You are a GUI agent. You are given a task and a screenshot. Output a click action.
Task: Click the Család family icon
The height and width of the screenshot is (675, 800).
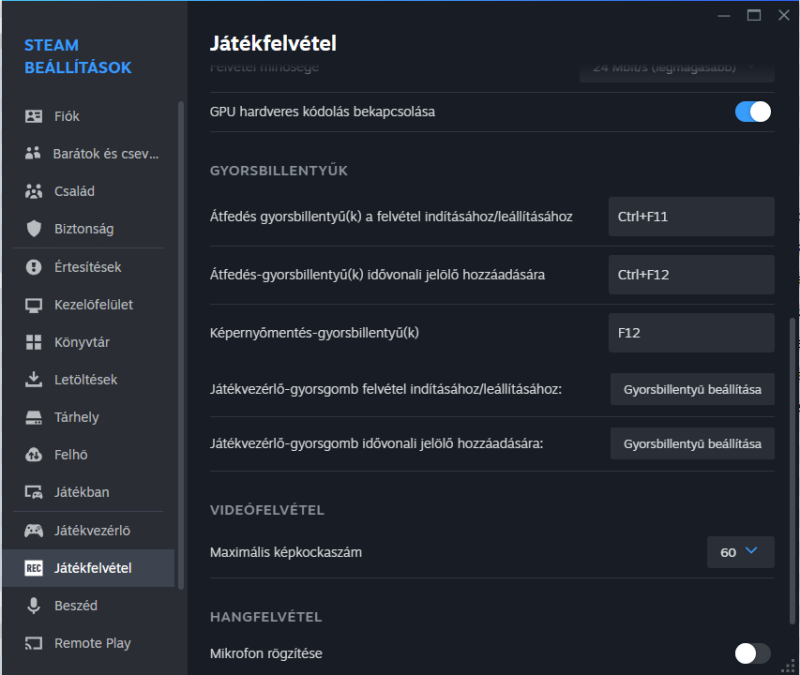(x=34, y=191)
